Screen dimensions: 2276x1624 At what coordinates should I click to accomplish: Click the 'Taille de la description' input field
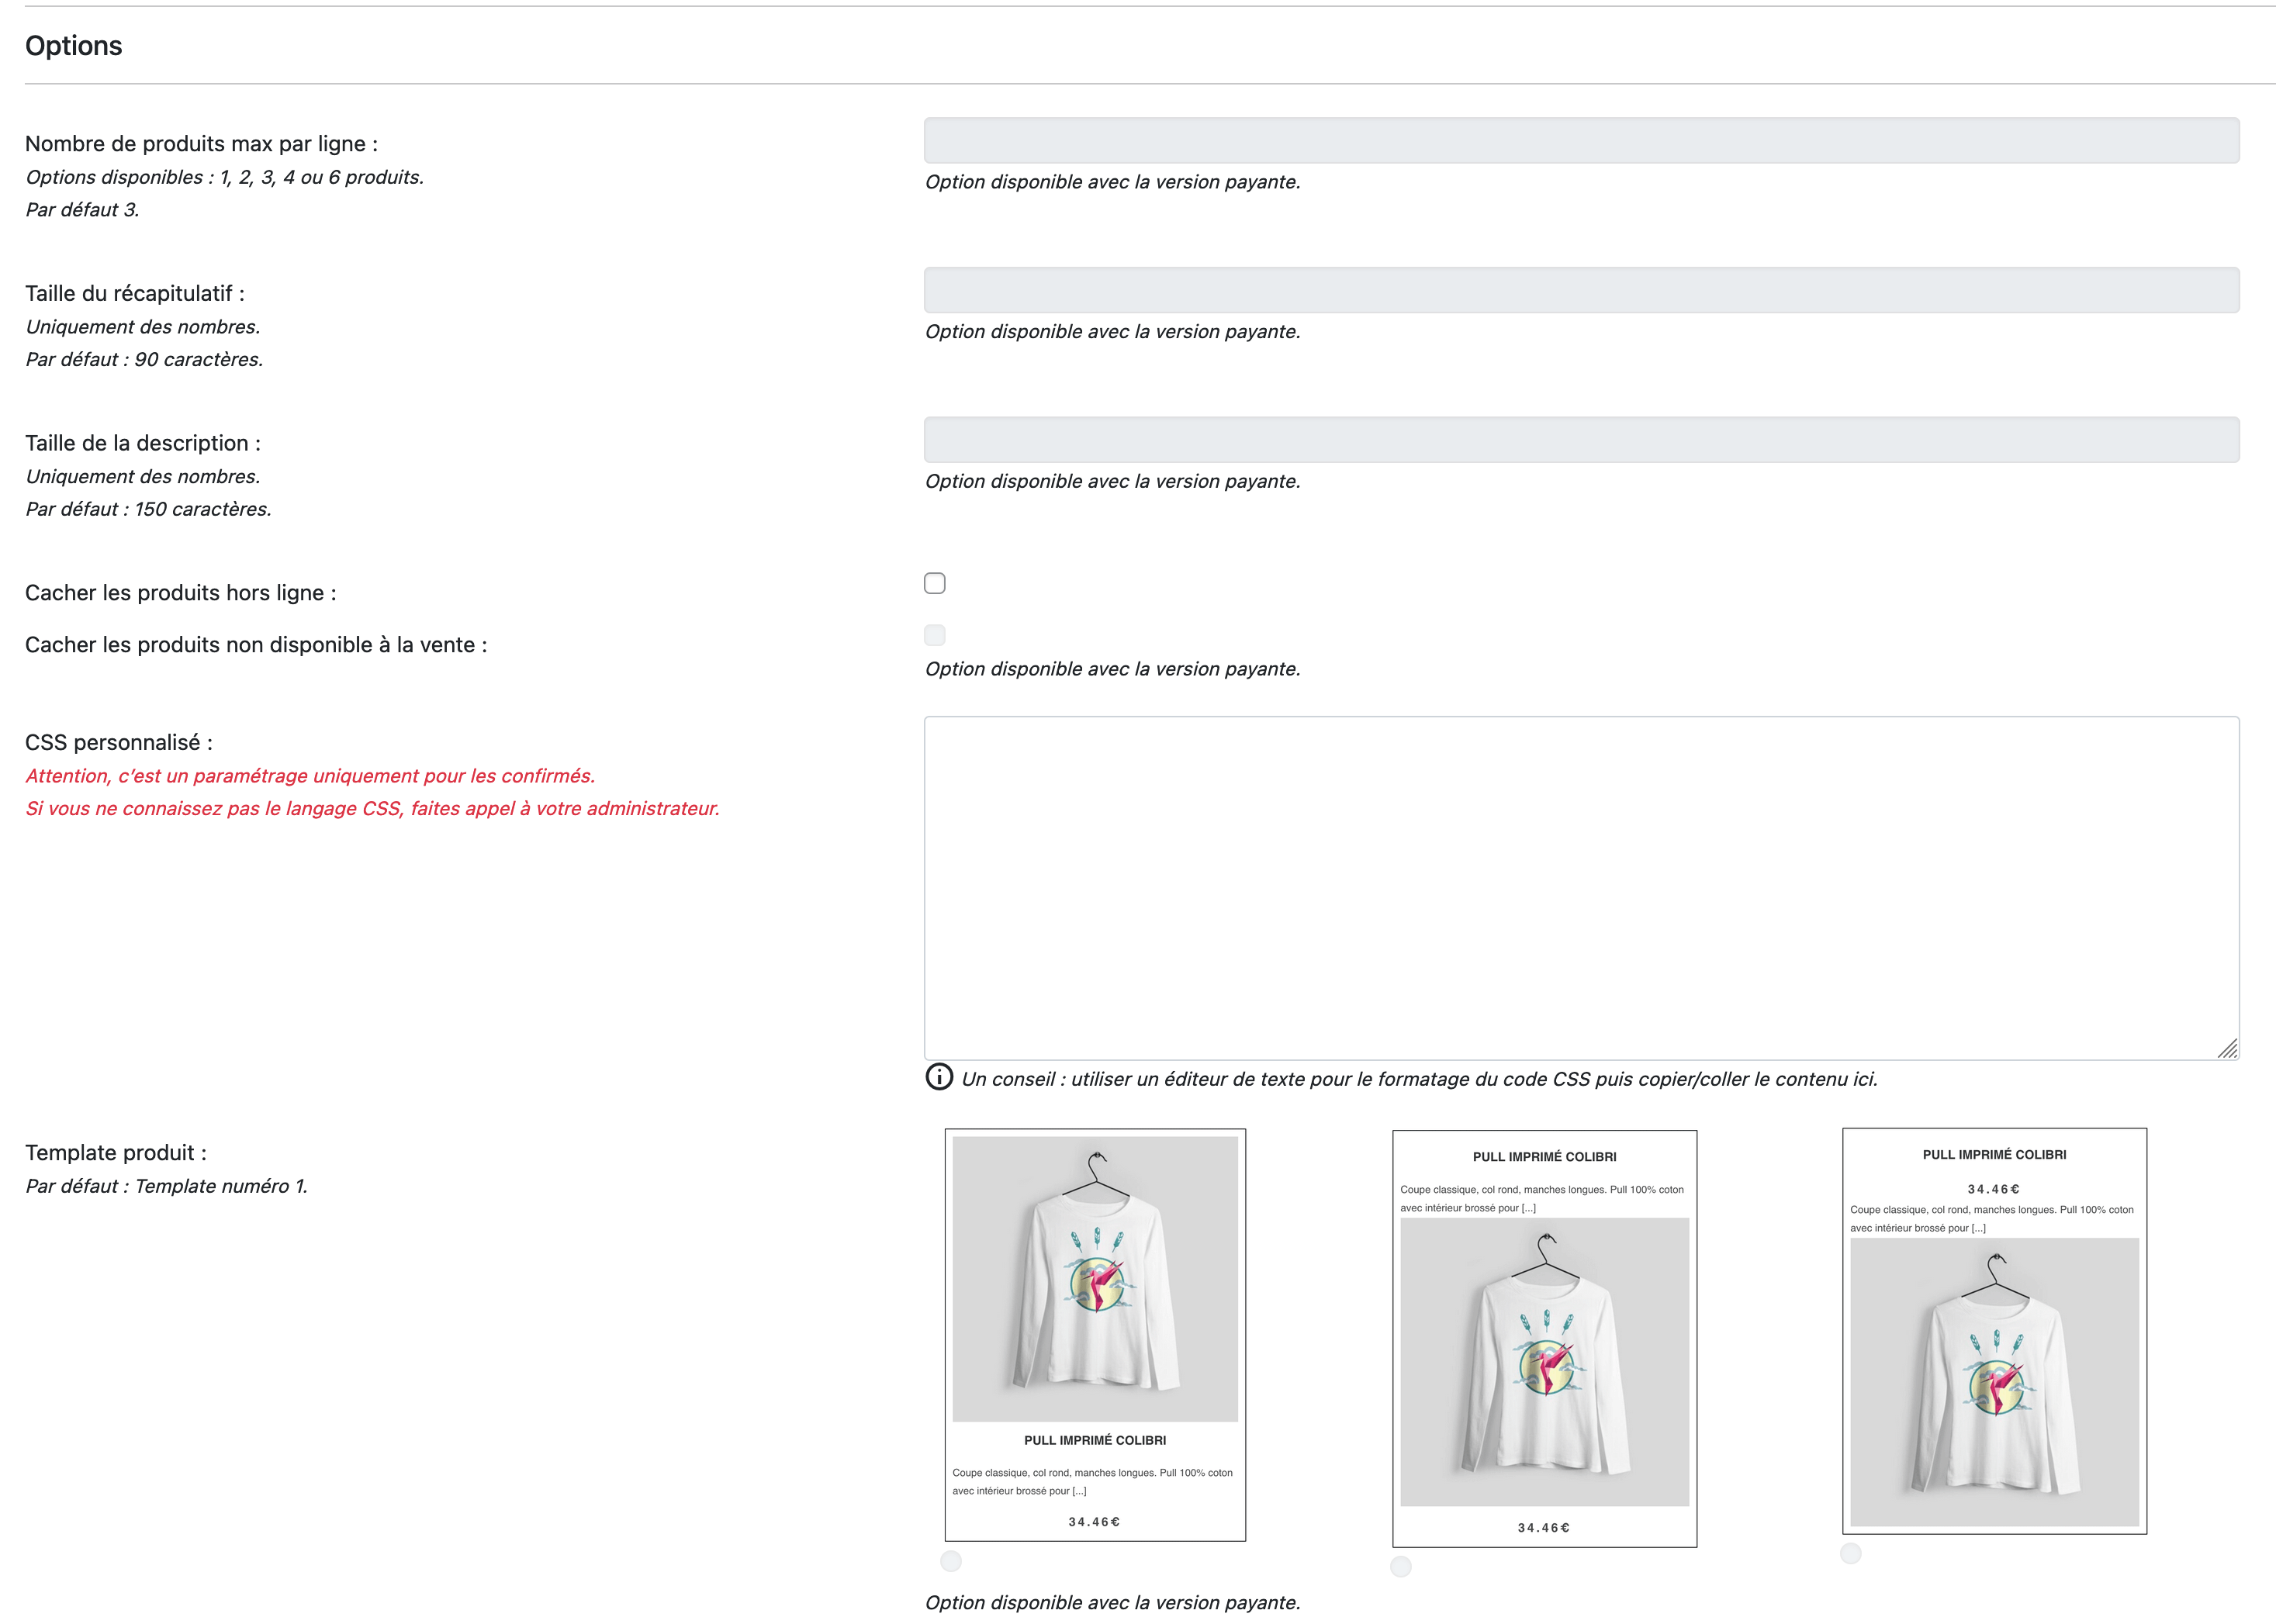1581,440
